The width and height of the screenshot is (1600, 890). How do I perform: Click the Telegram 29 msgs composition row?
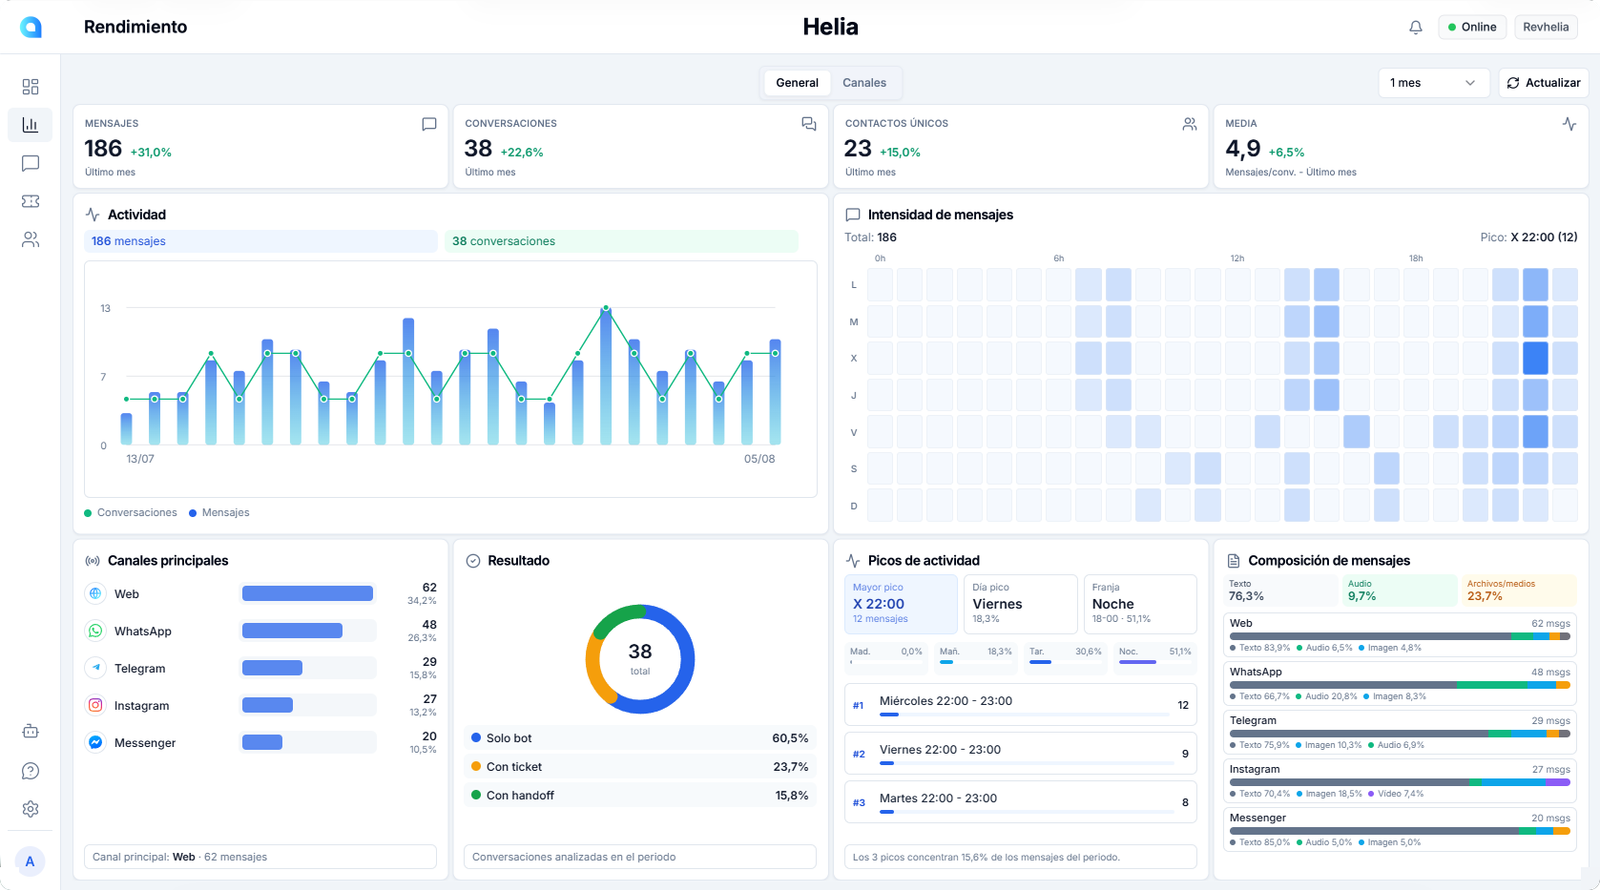(x=1400, y=733)
